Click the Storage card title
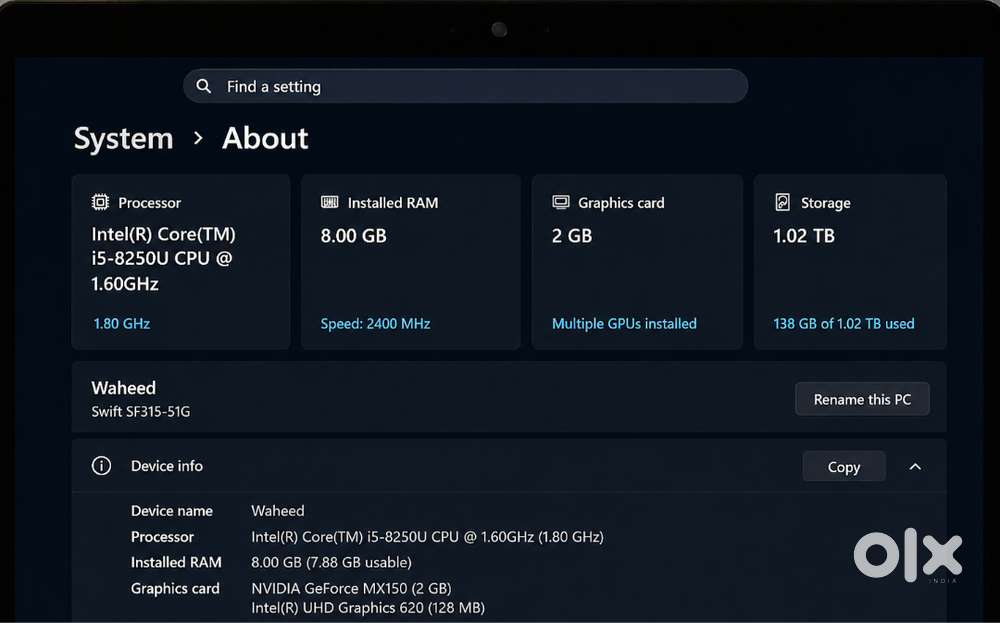This screenshot has height=623, width=1000. (x=826, y=203)
